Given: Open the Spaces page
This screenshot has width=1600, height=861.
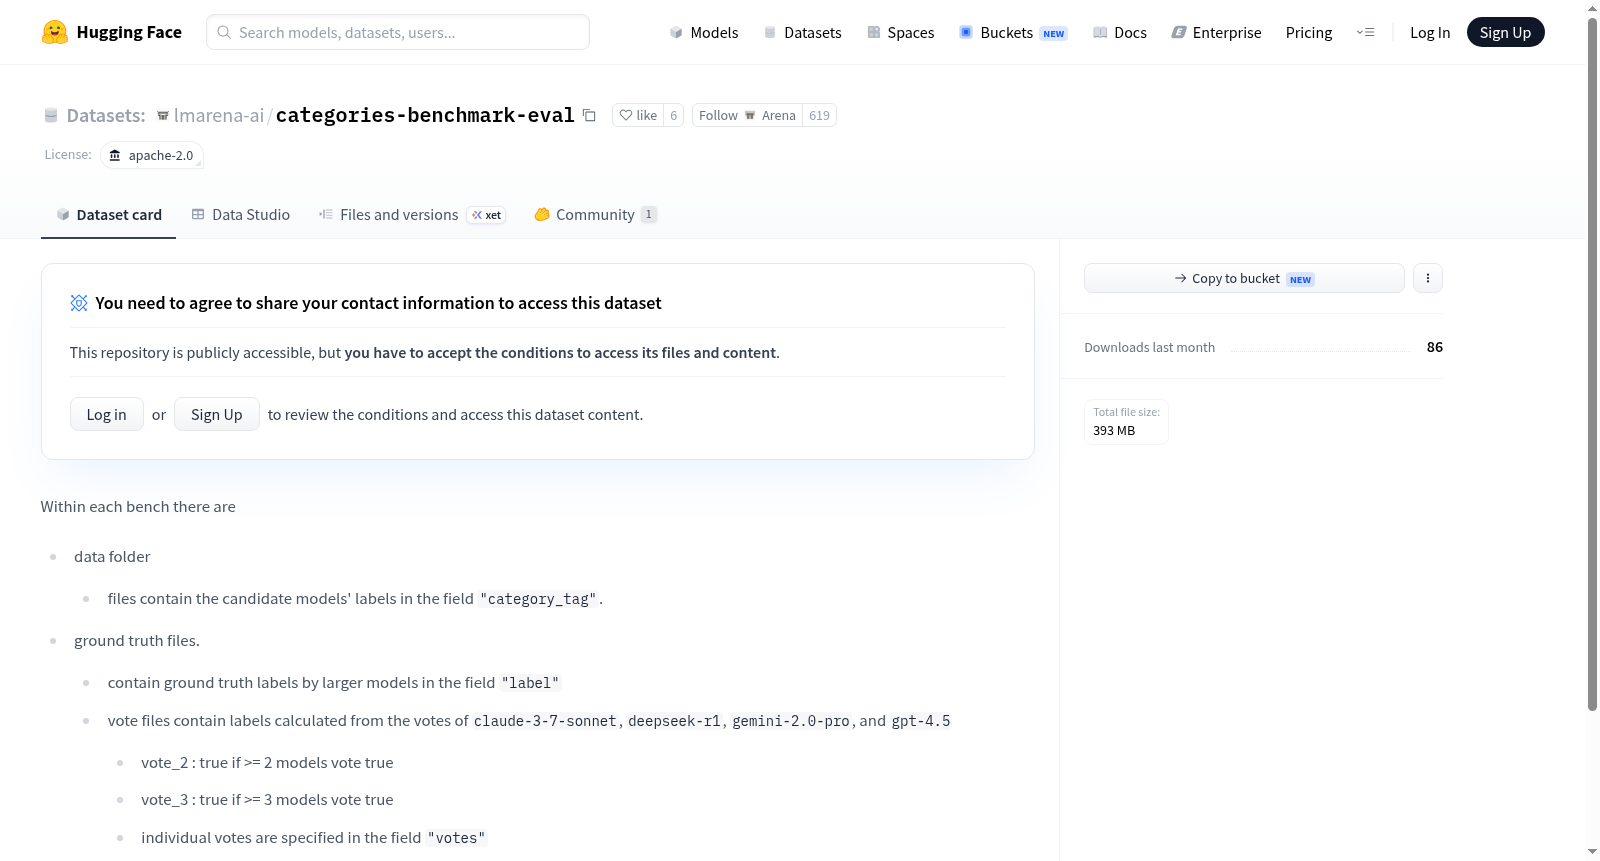Looking at the screenshot, I should click(901, 33).
